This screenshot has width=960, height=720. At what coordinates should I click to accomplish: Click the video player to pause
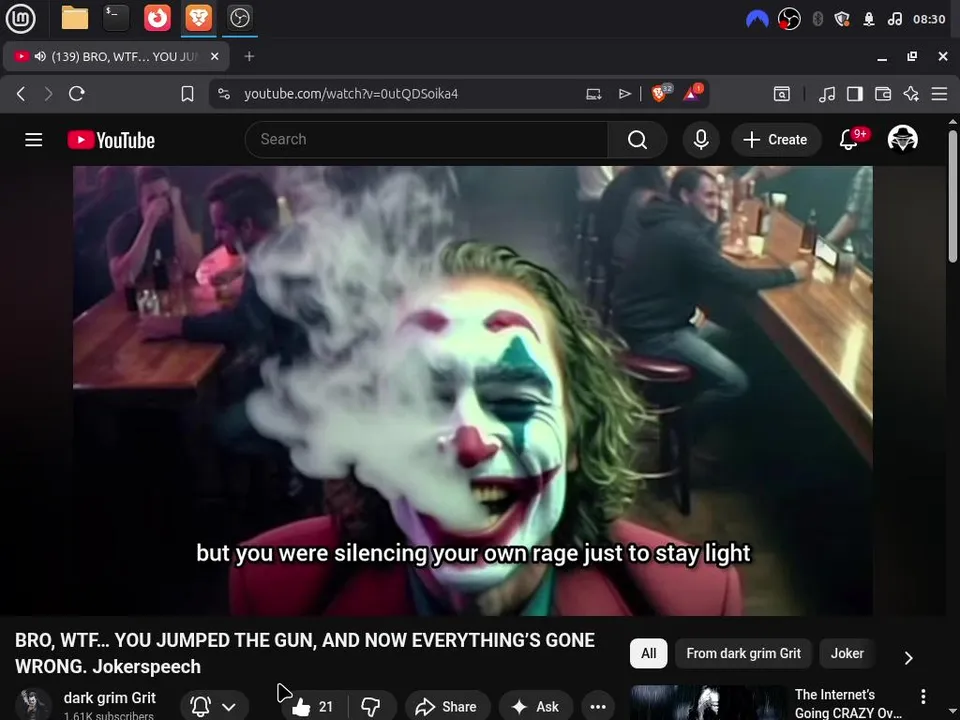tap(473, 391)
